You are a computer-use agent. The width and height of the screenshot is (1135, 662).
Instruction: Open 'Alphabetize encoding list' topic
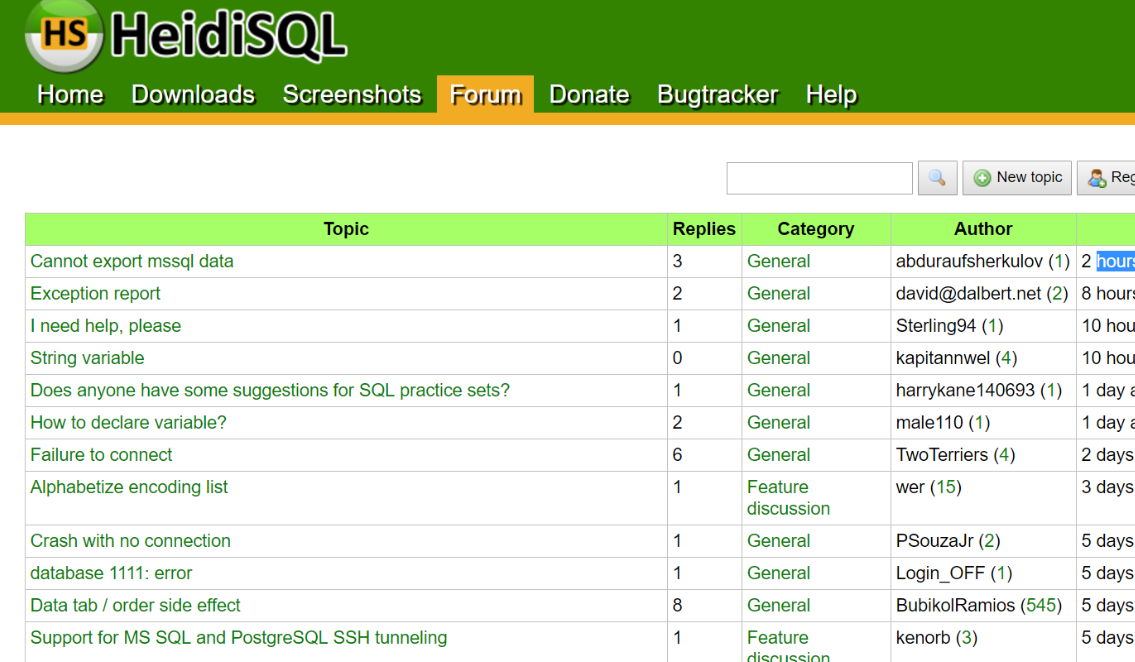tap(129, 487)
